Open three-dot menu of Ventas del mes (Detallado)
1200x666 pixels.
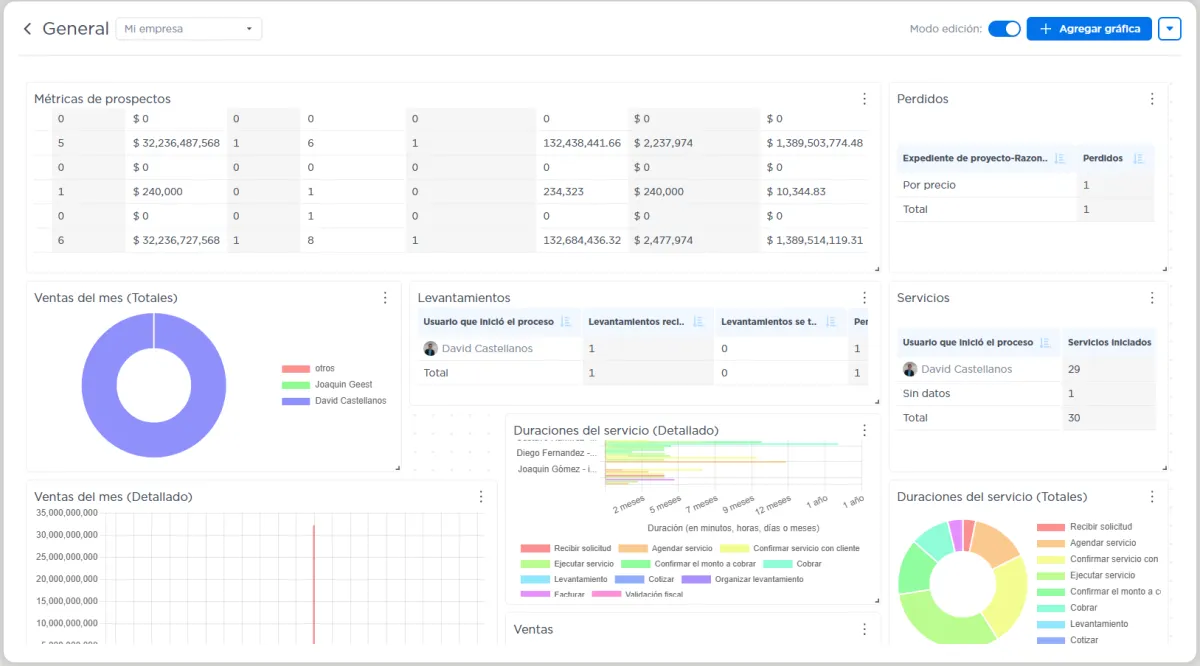click(x=481, y=497)
